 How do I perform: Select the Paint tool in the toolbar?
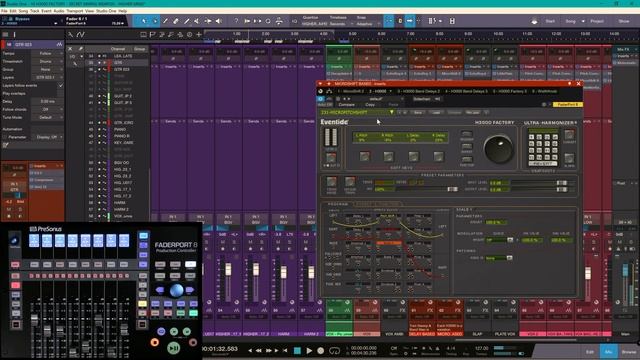click(187, 21)
